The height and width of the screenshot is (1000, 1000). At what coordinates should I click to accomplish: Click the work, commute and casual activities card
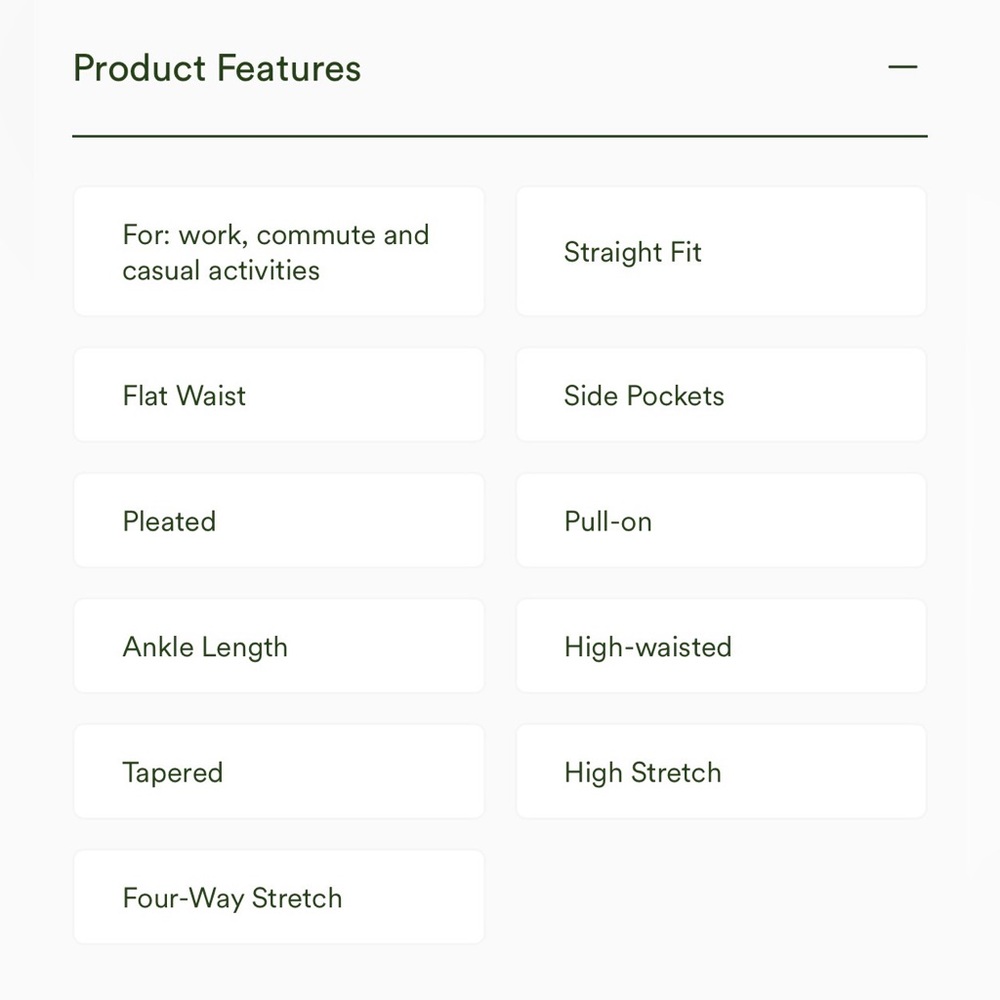[x=279, y=252]
